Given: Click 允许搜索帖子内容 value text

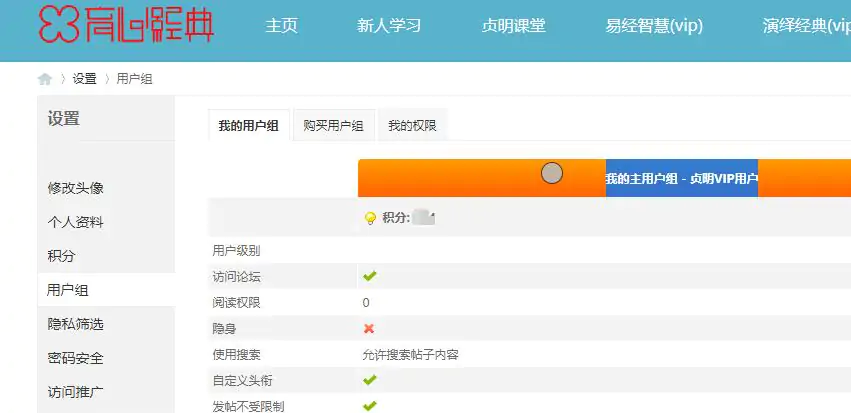Looking at the screenshot, I should pos(410,355).
